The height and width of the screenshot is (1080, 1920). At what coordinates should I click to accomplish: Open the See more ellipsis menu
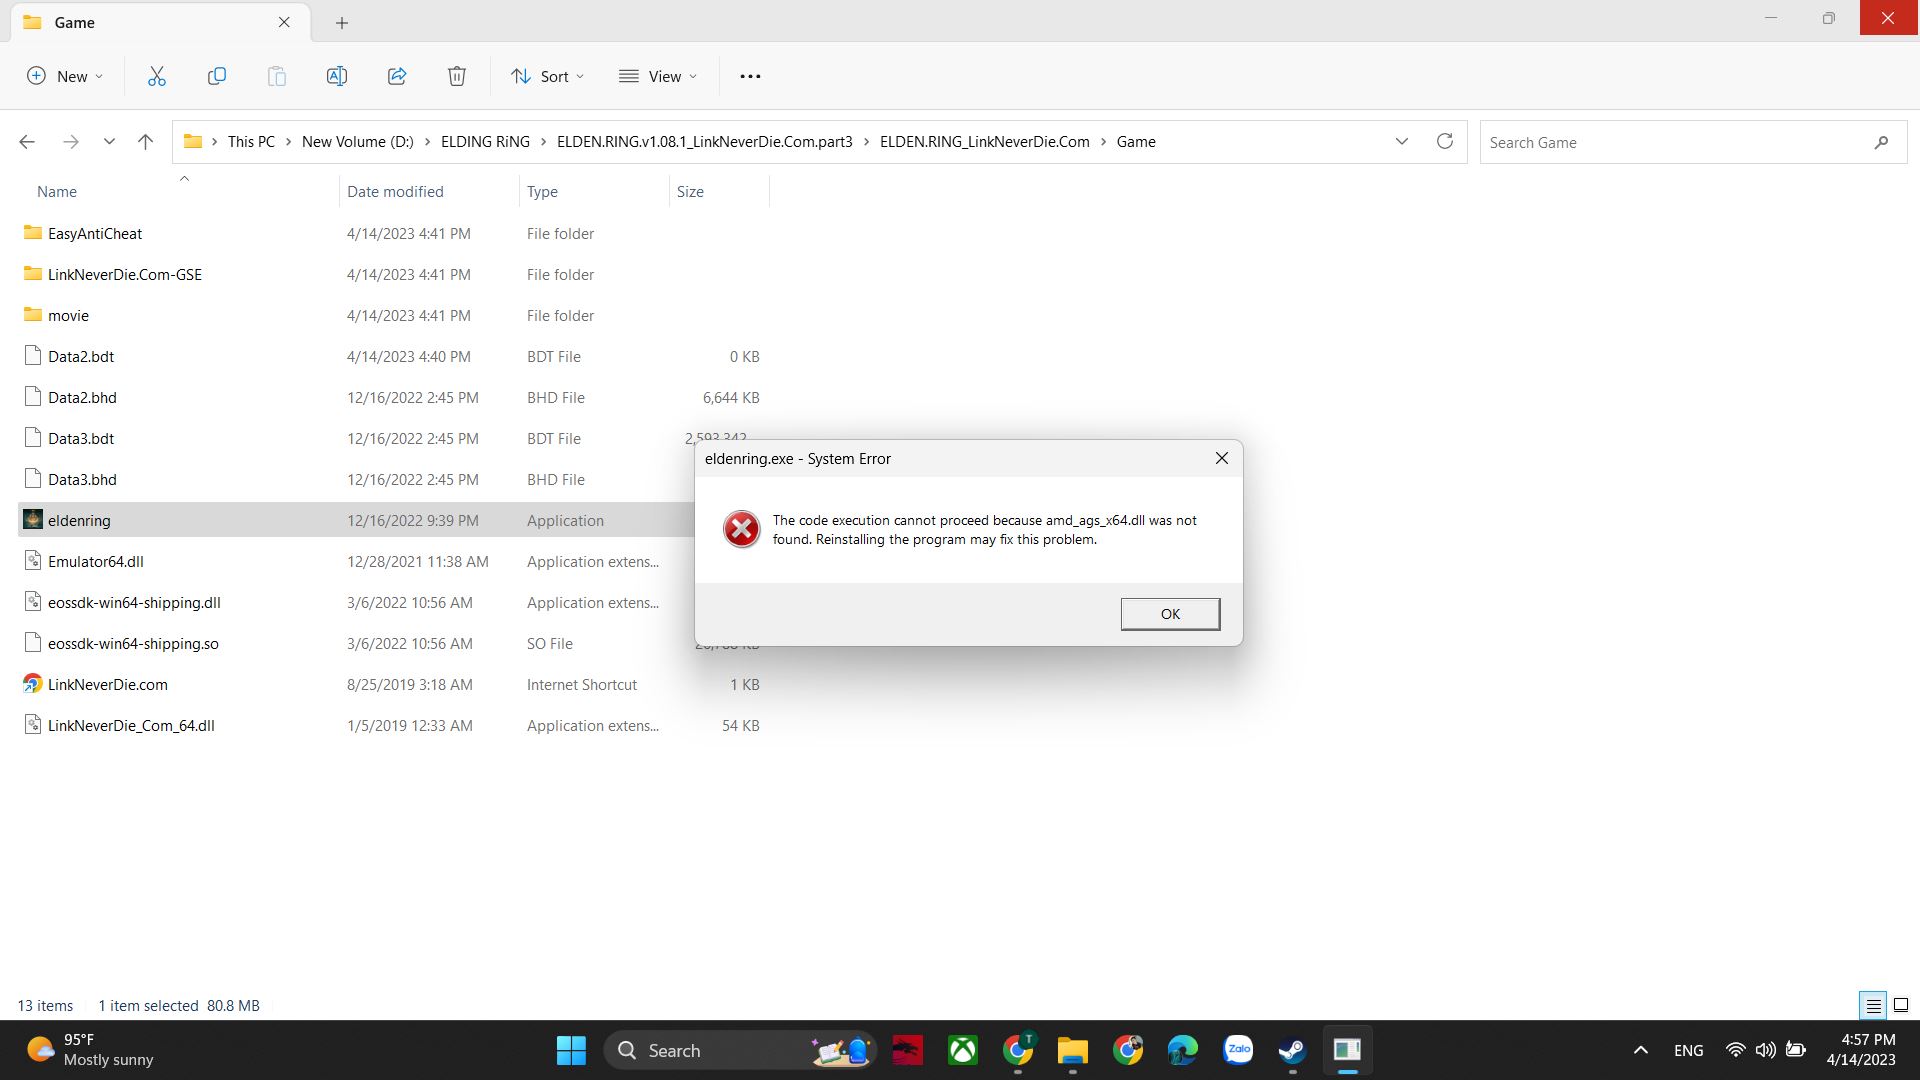[x=750, y=76]
